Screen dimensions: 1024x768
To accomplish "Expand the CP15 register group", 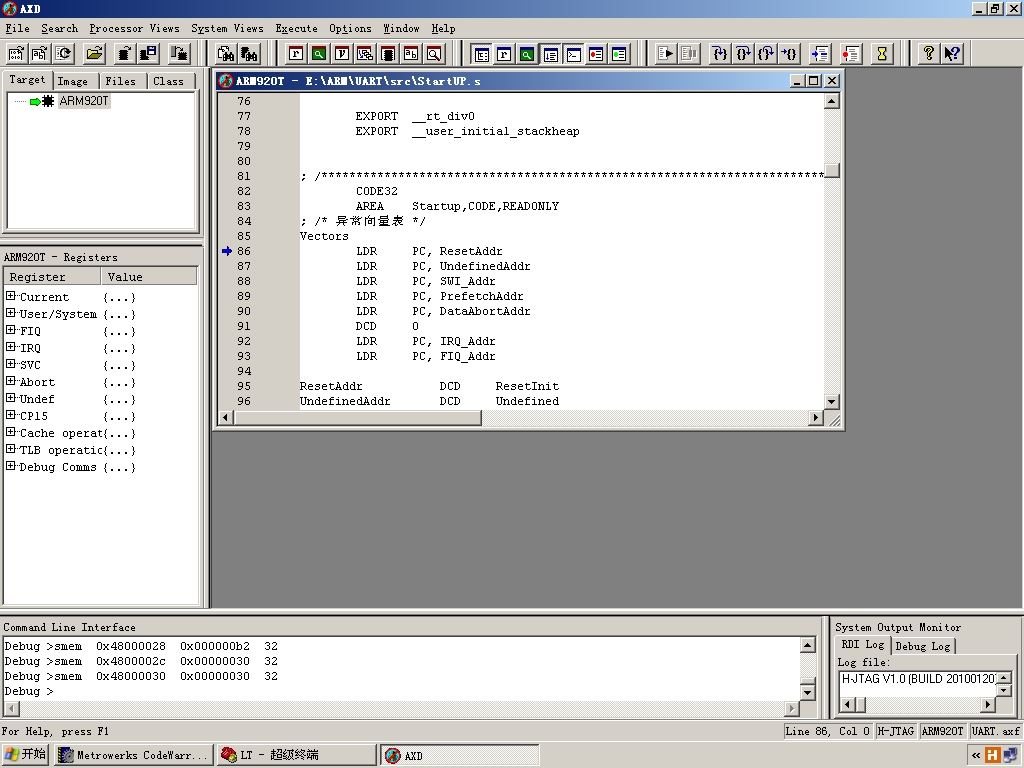I will click(10, 415).
